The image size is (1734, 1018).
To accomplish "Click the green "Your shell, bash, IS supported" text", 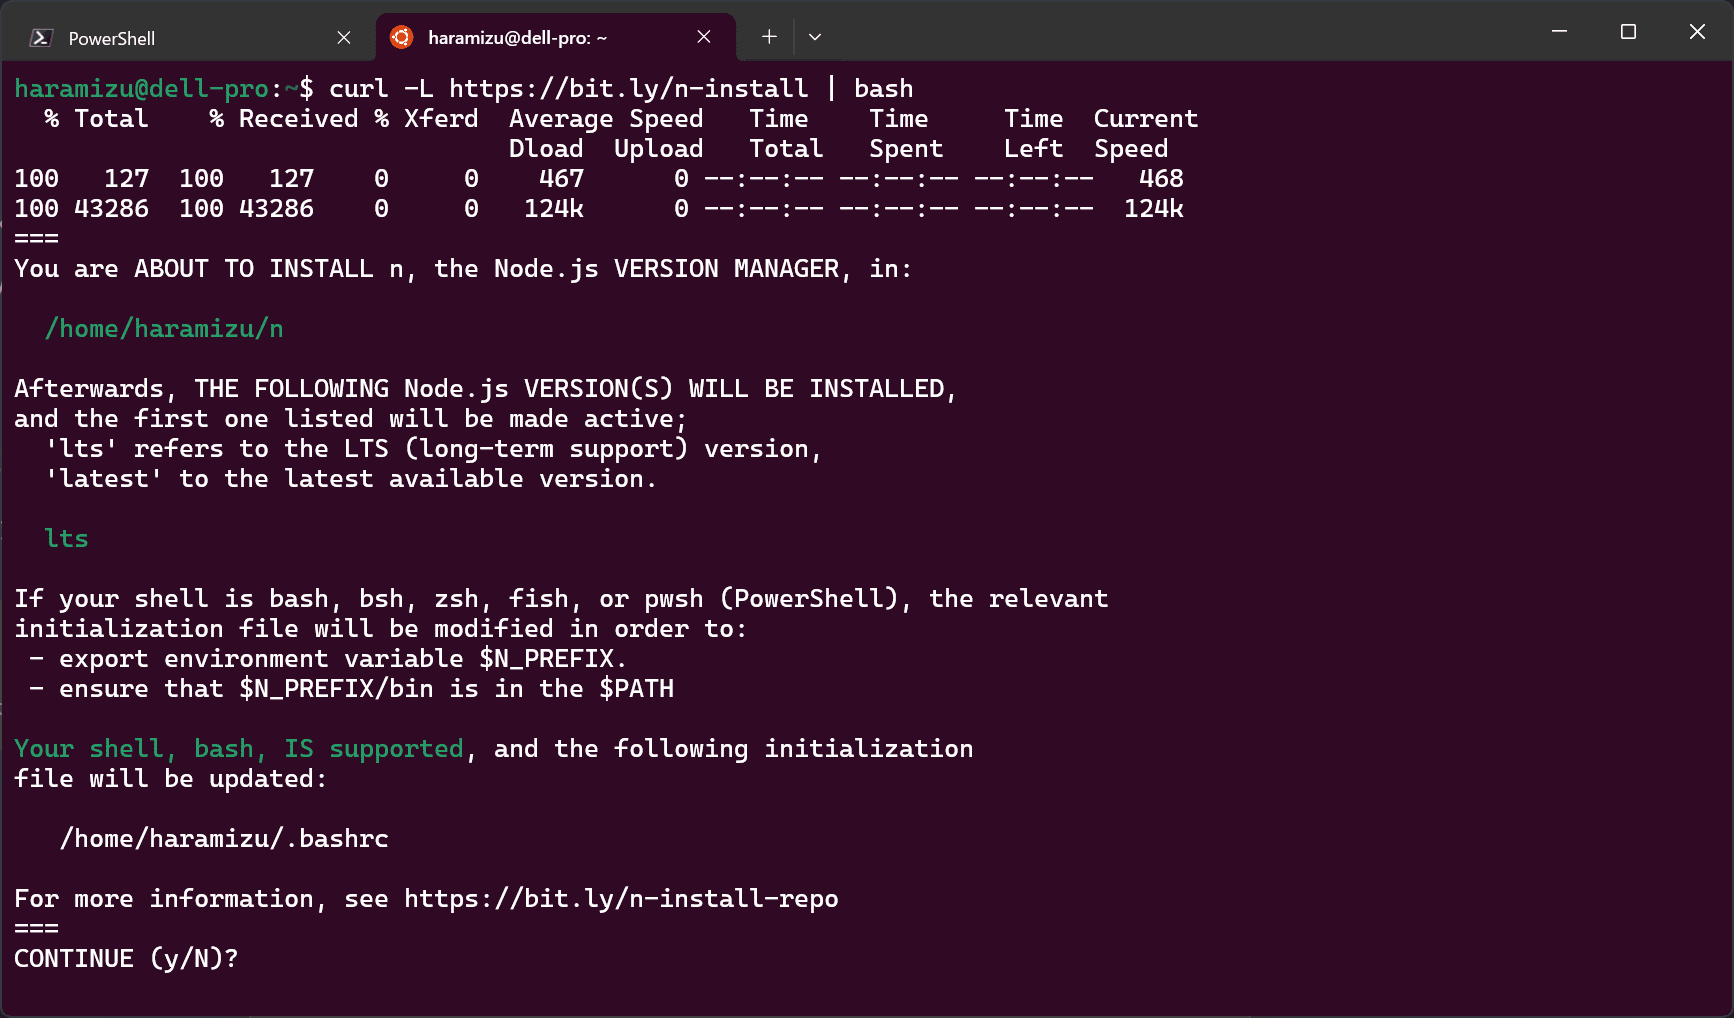I will click(x=239, y=749).
